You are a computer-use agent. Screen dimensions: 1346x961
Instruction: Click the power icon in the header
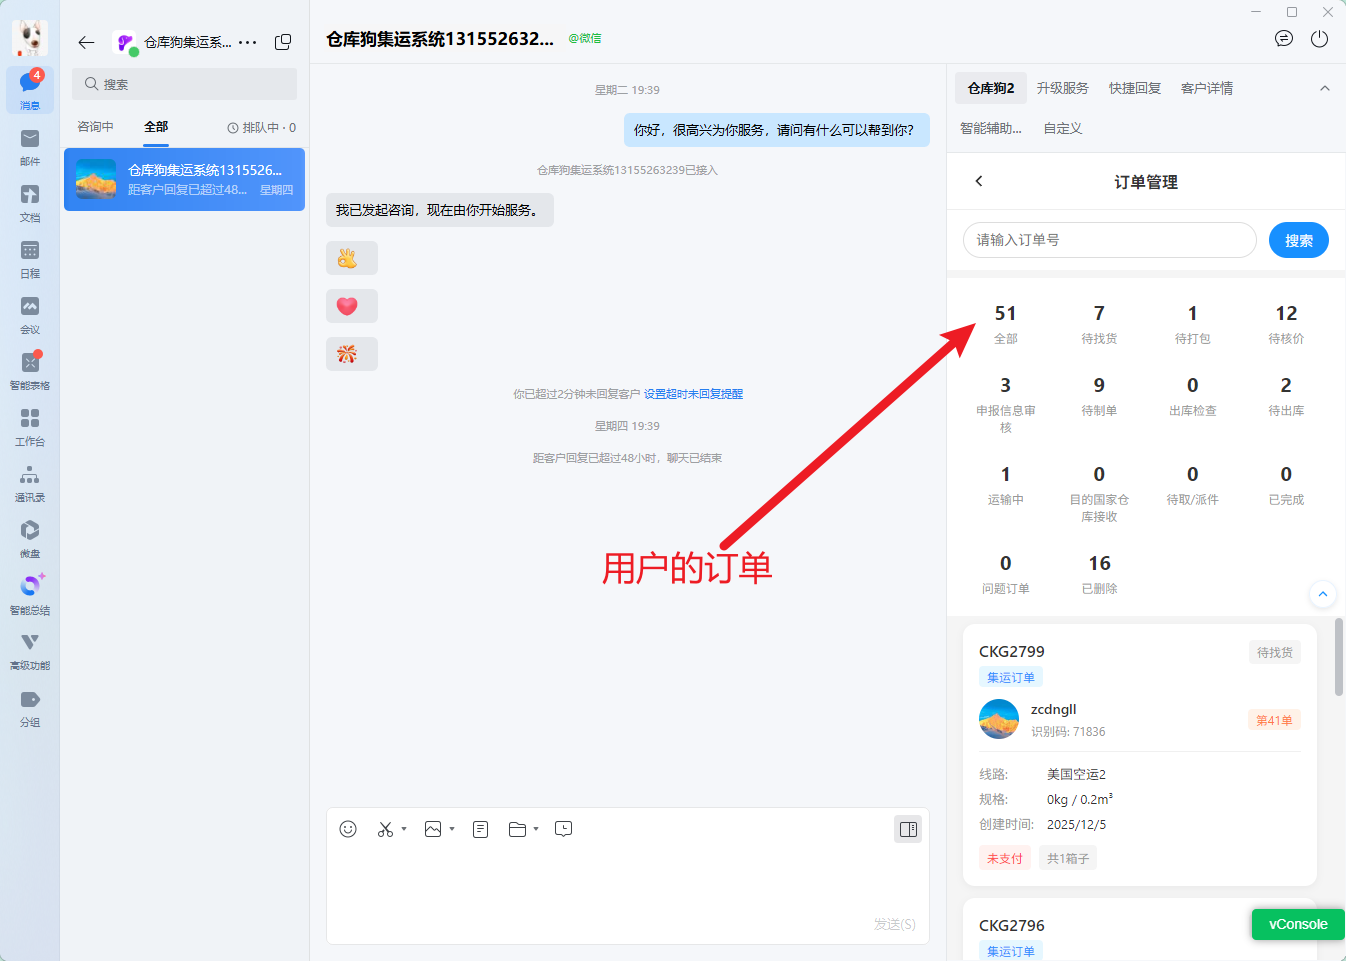(1320, 39)
